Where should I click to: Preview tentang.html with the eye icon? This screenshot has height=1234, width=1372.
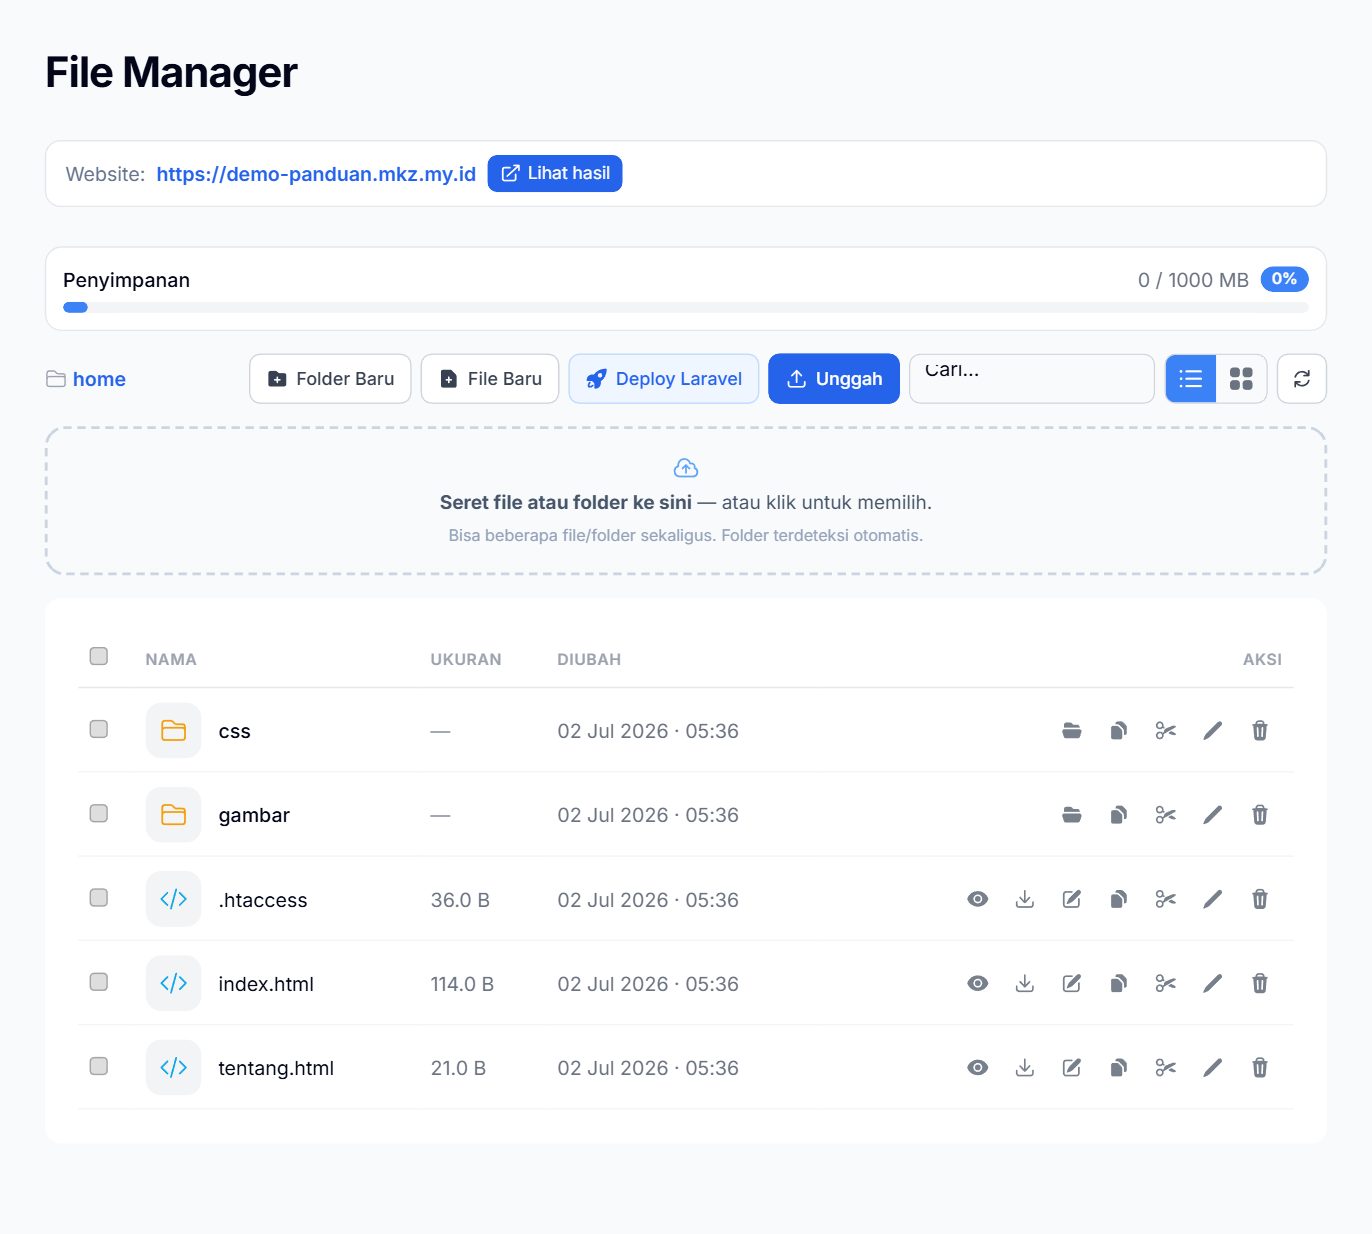[x=978, y=1067]
